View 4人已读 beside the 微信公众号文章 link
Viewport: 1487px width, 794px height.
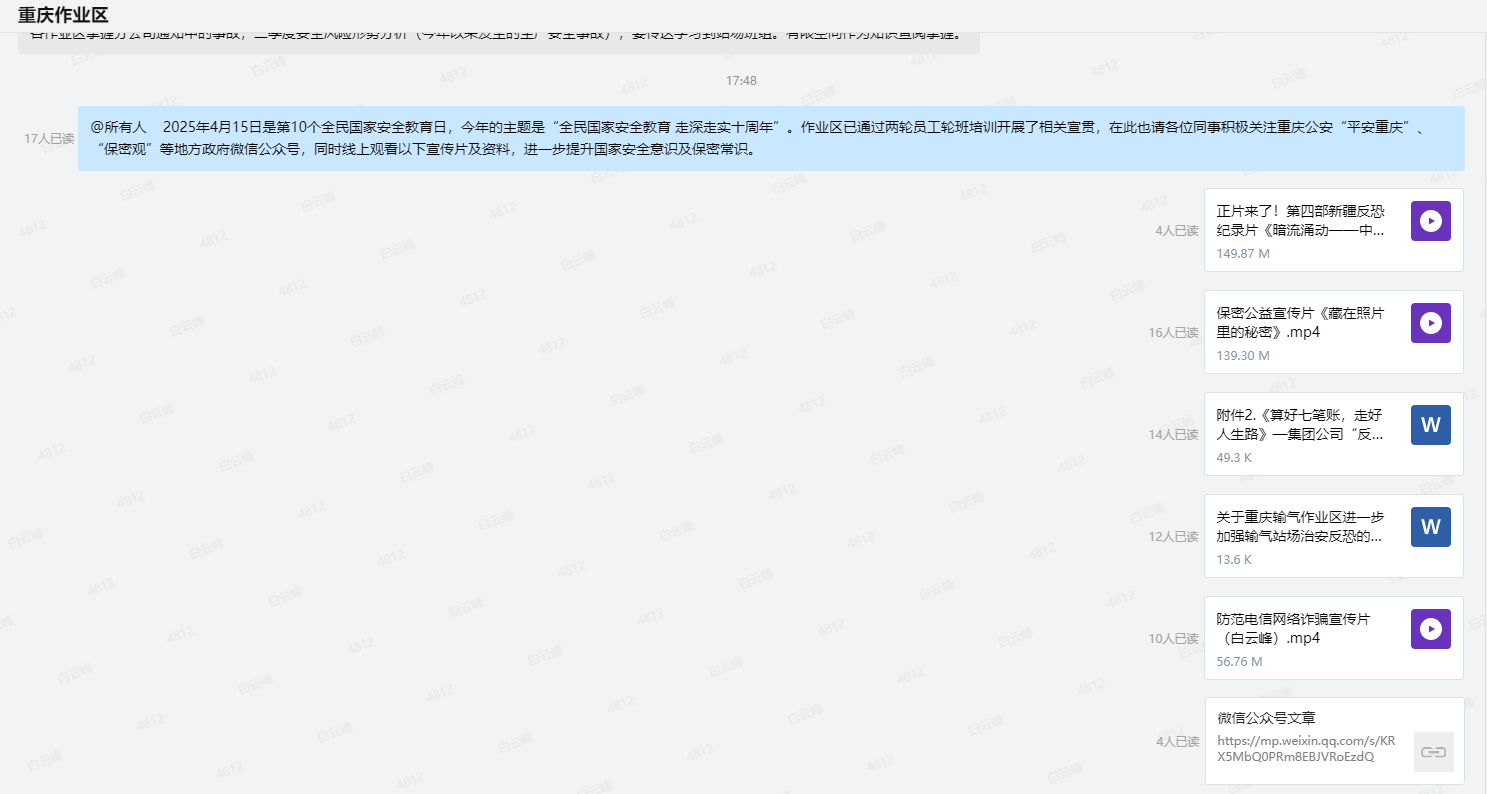tap(1176, 742)
